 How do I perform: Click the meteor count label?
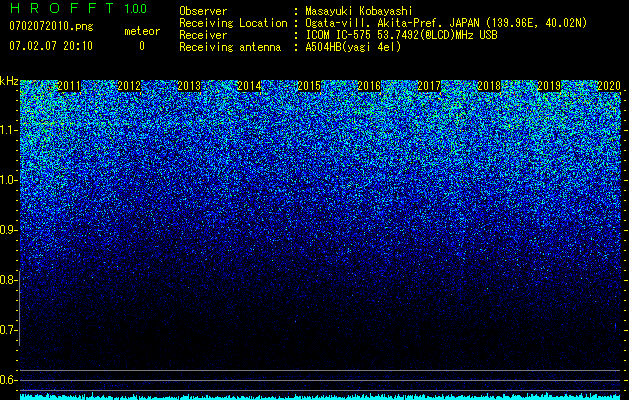[x=142, y=31]
